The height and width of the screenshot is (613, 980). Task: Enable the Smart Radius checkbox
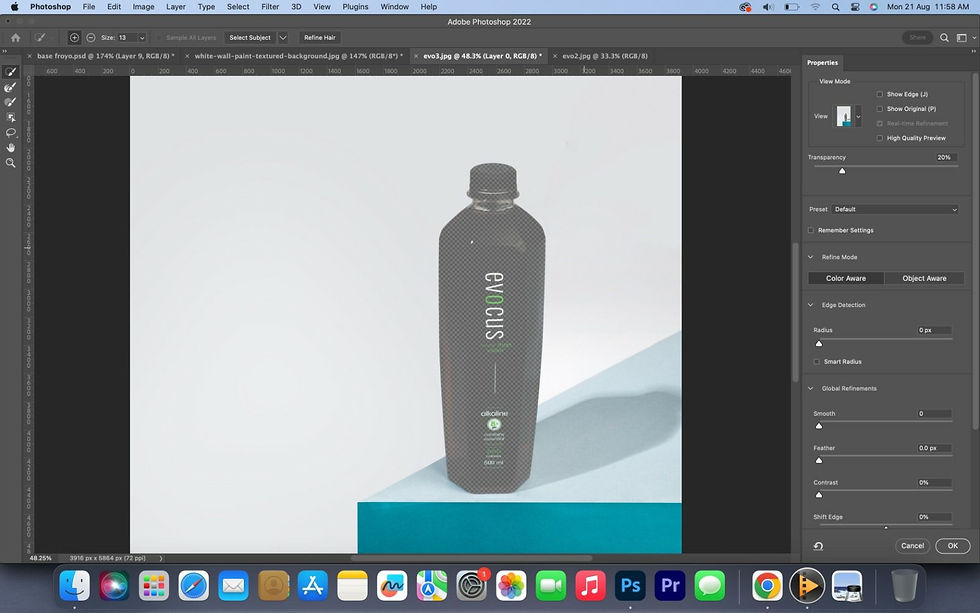[x=816, y=362]
